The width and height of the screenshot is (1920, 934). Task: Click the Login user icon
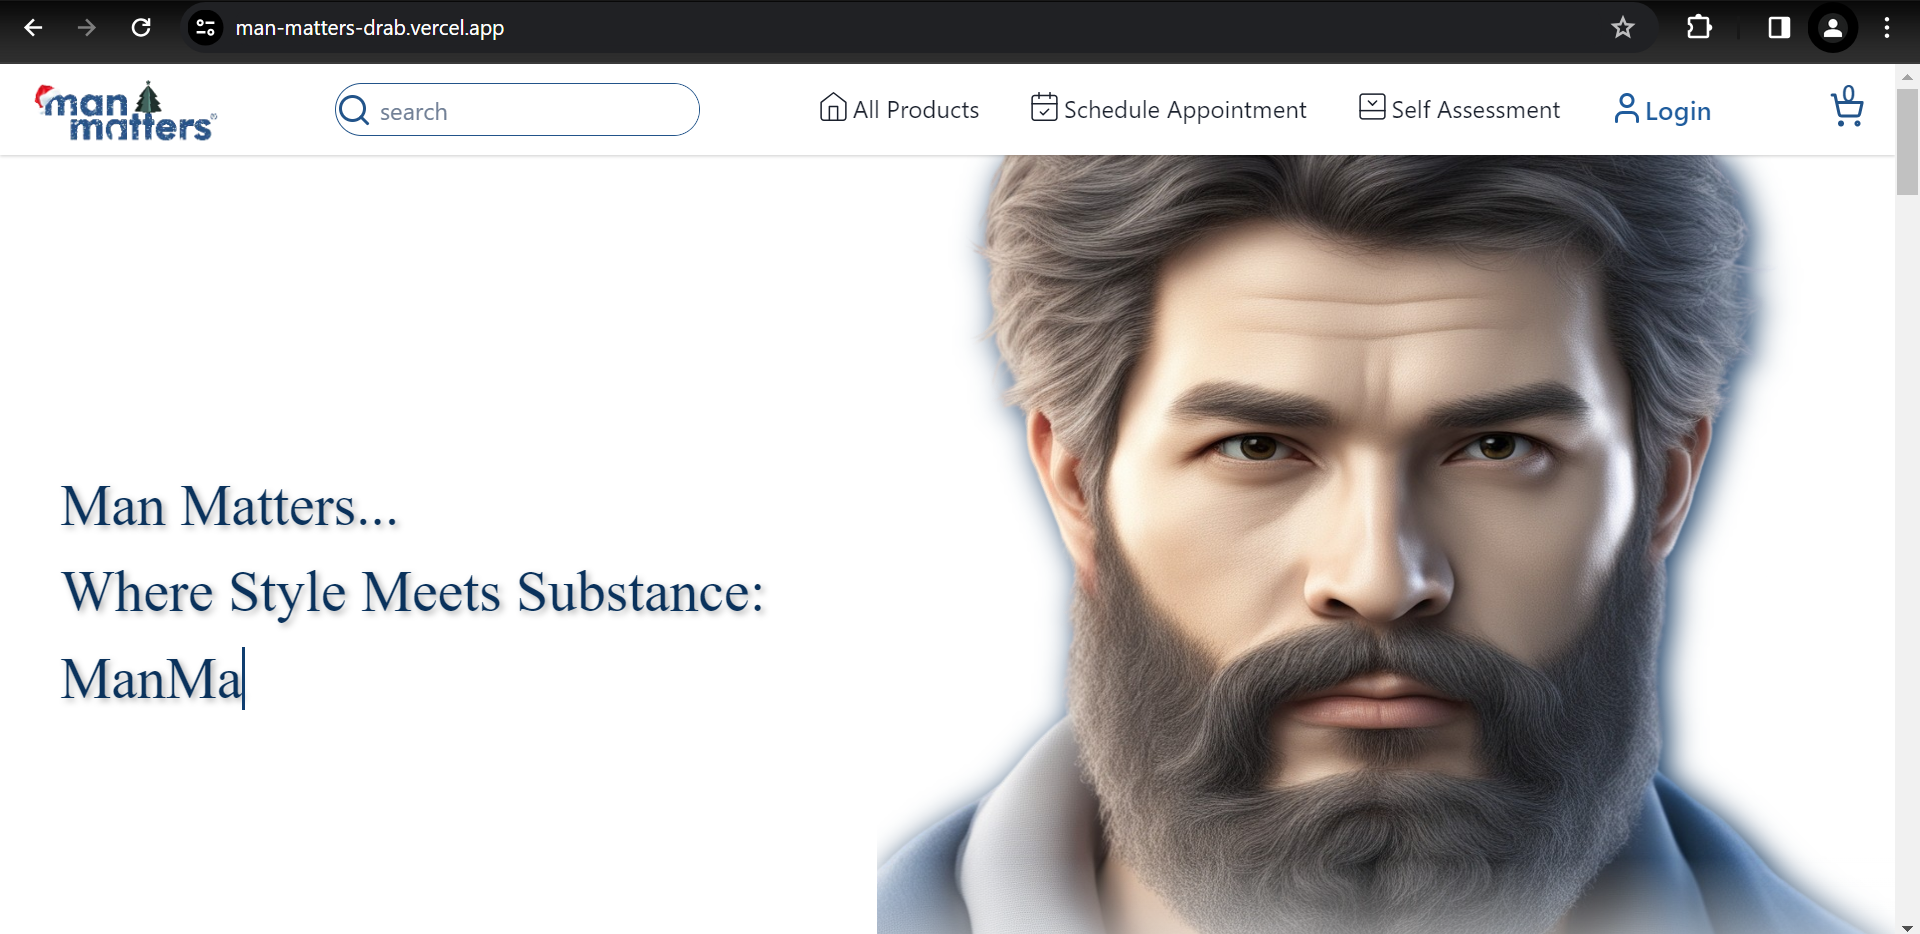1627,109
